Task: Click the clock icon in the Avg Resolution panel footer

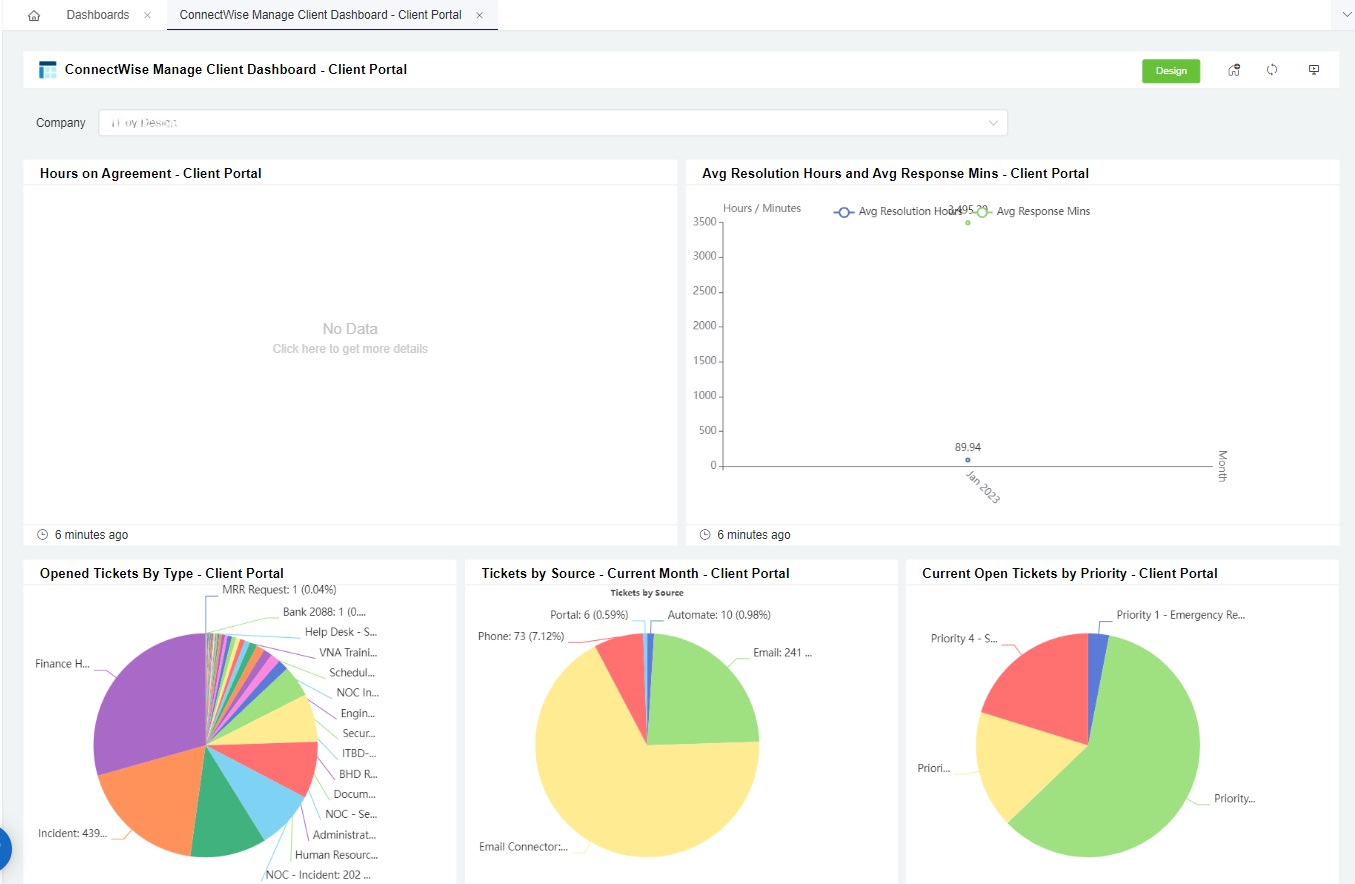Action: tap(706, 535)
